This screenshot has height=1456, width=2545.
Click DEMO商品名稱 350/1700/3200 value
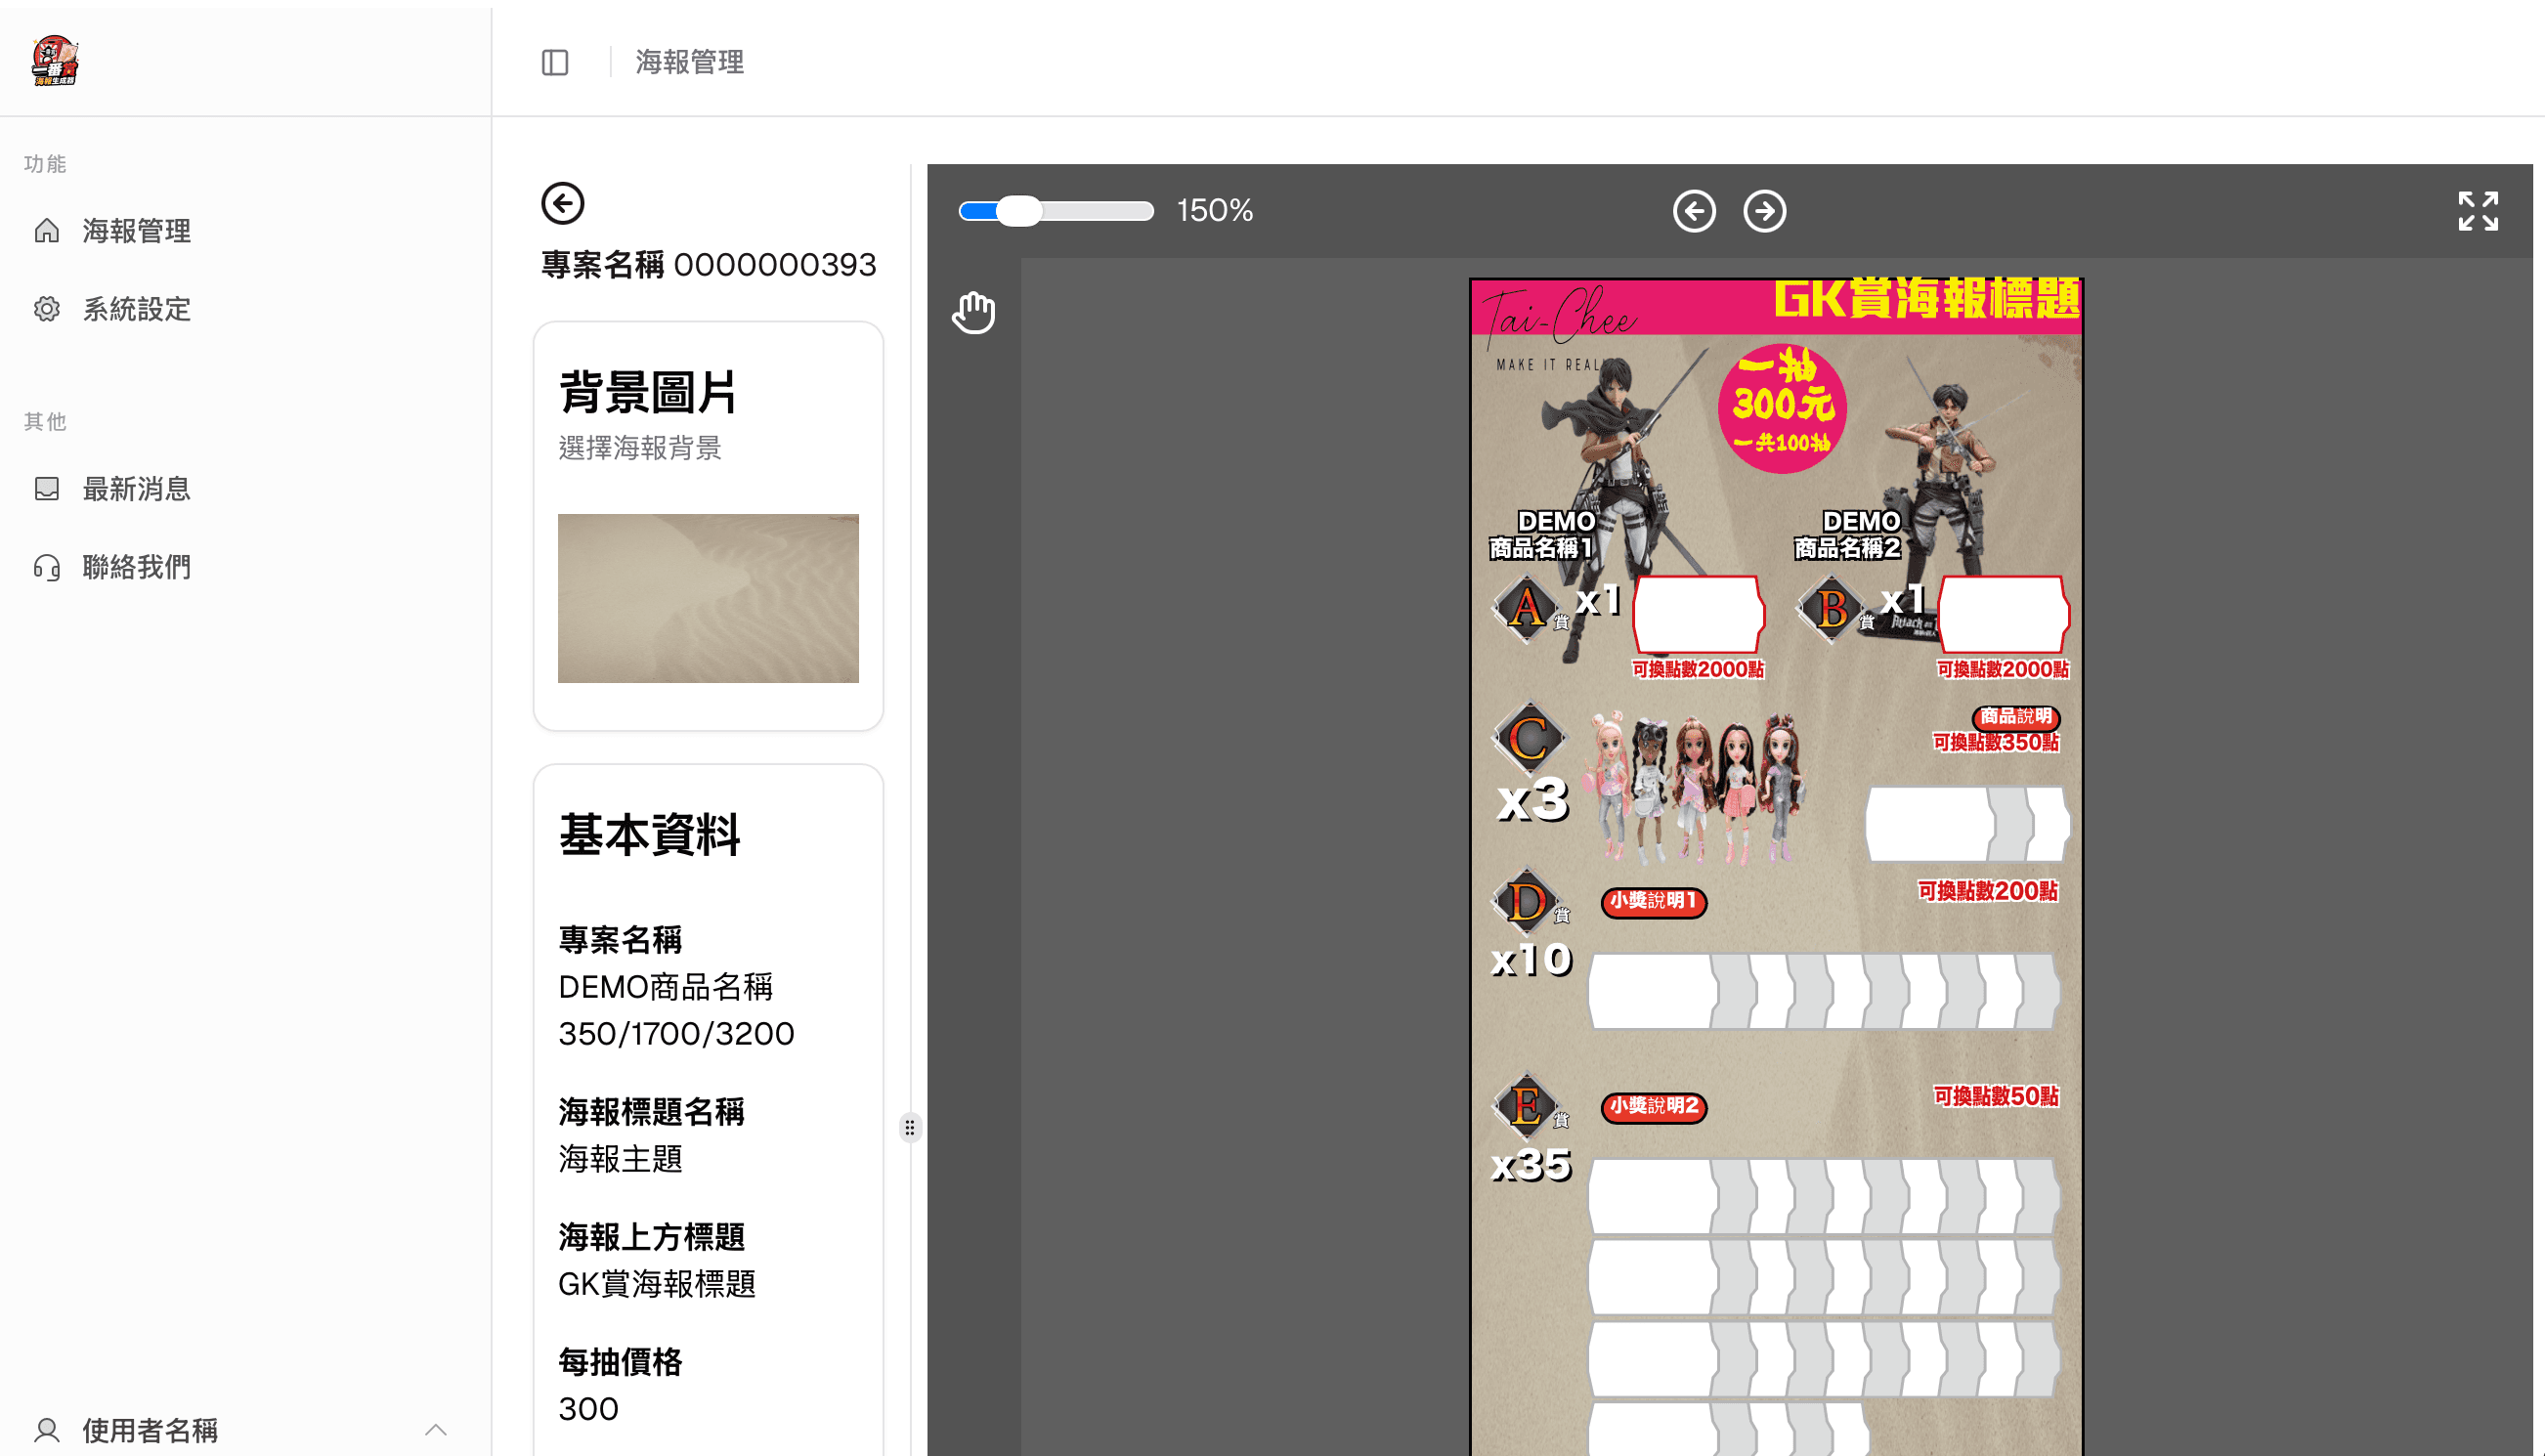coord(676,1010)
